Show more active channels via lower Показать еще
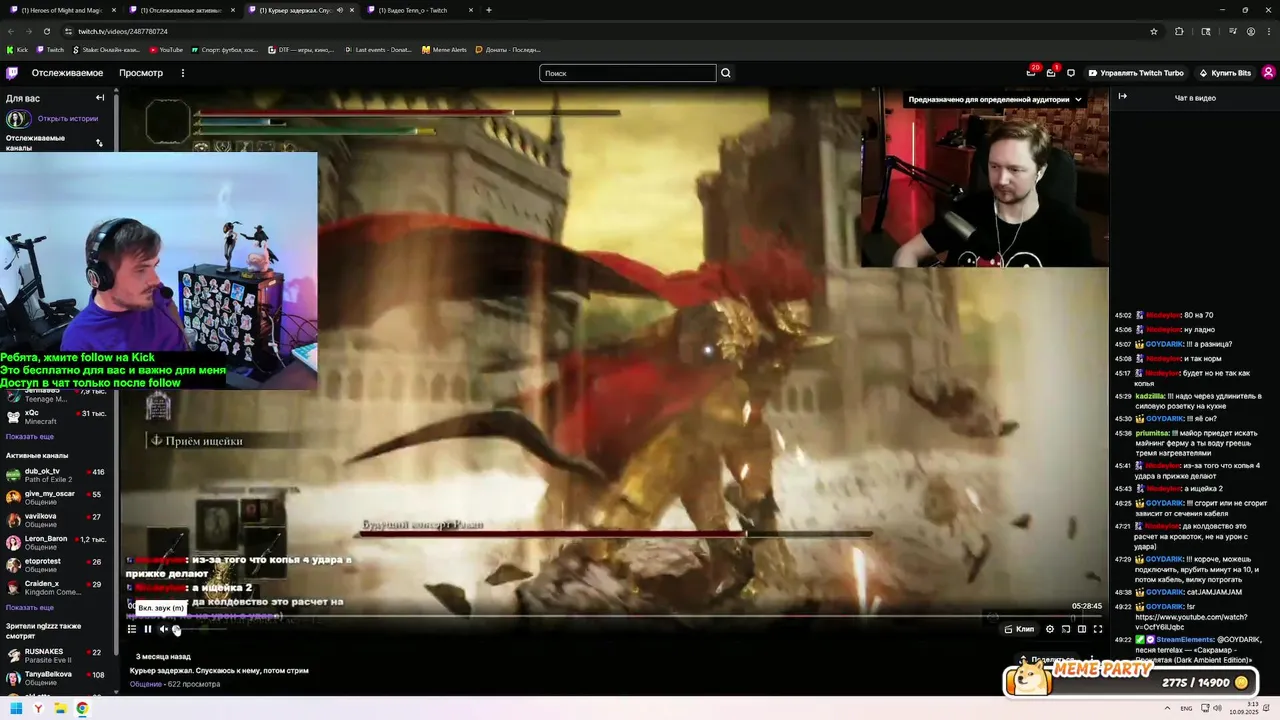Image resolution: width=1280 pixels, height=720 pixels. tap(30, 607)
